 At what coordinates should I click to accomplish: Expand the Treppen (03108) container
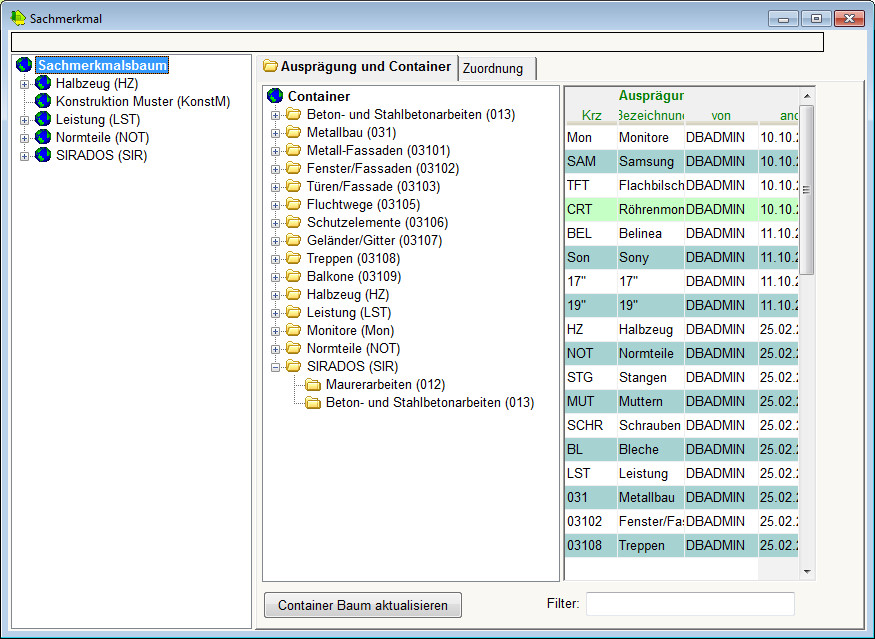[x=275, y=259]
